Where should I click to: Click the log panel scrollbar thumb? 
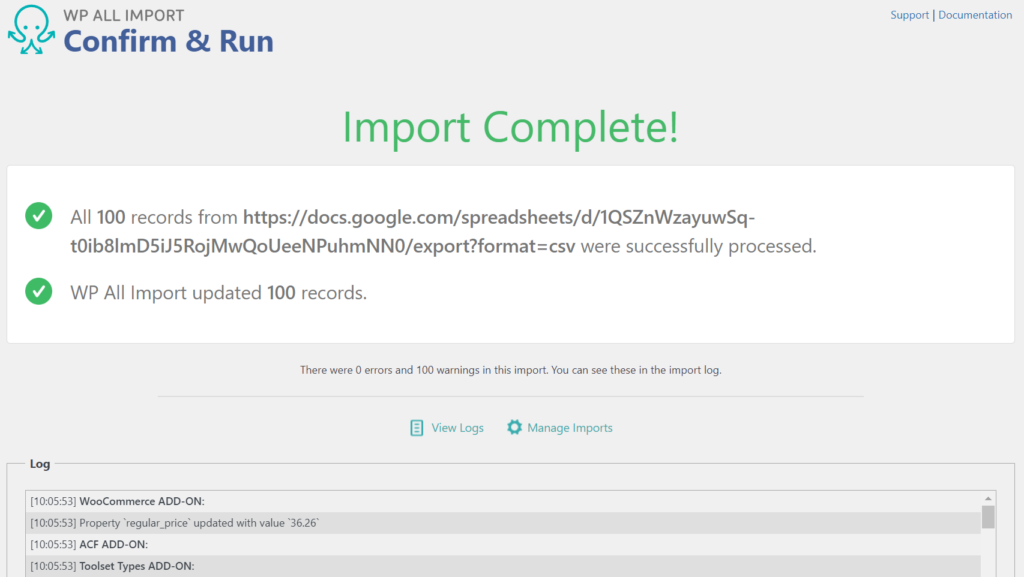[x=988, y=517]
